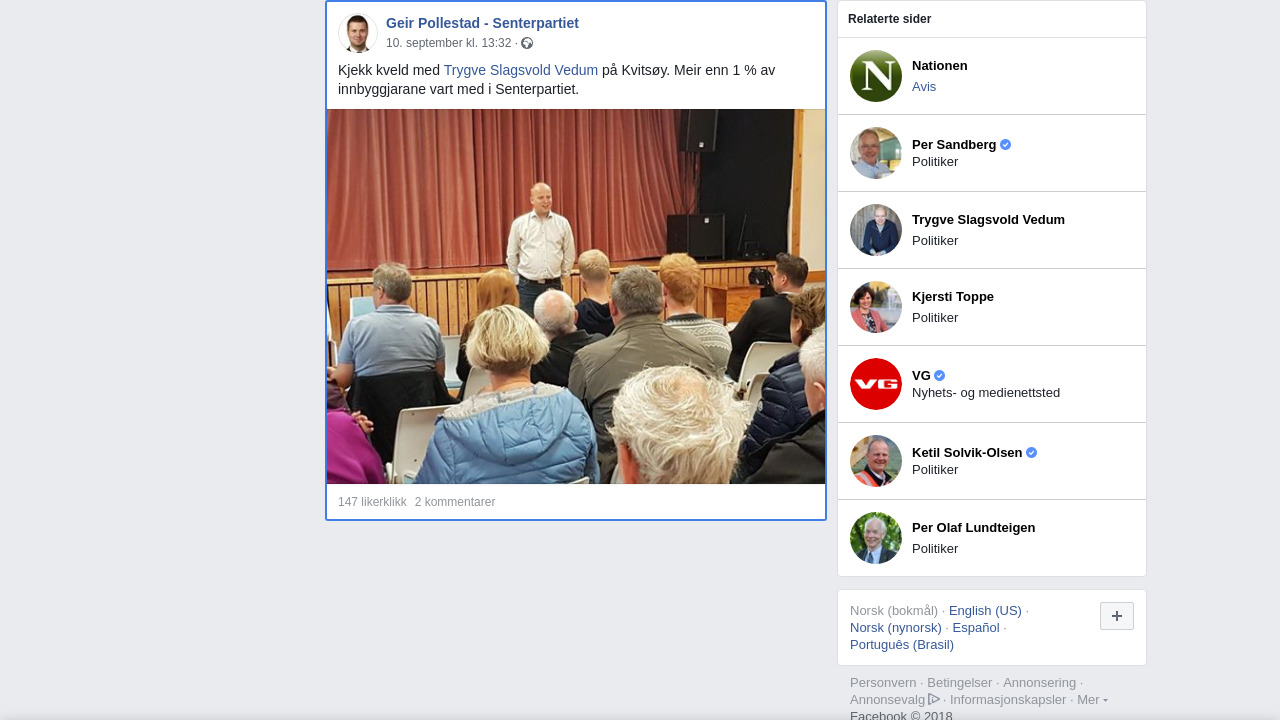Viewport: 1280px width, 720px height.
Task: Open the post timestamp 10. september
Action: click(448, 43)
